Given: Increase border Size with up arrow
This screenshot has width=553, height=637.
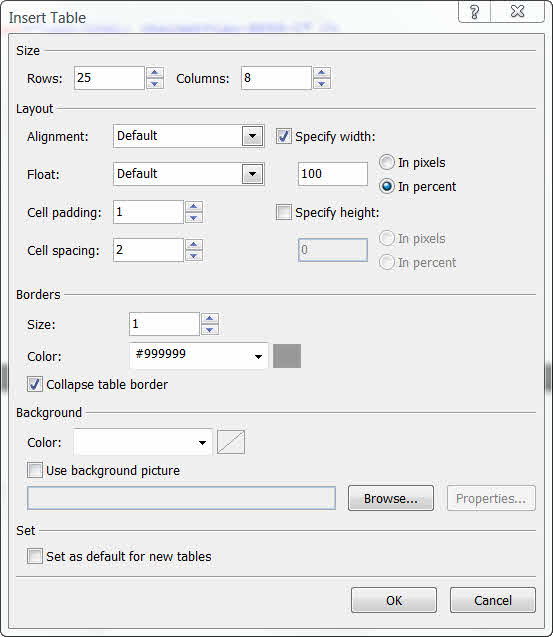Looking at the screenshot, I should pyautogui.click(x=210, y=319).
